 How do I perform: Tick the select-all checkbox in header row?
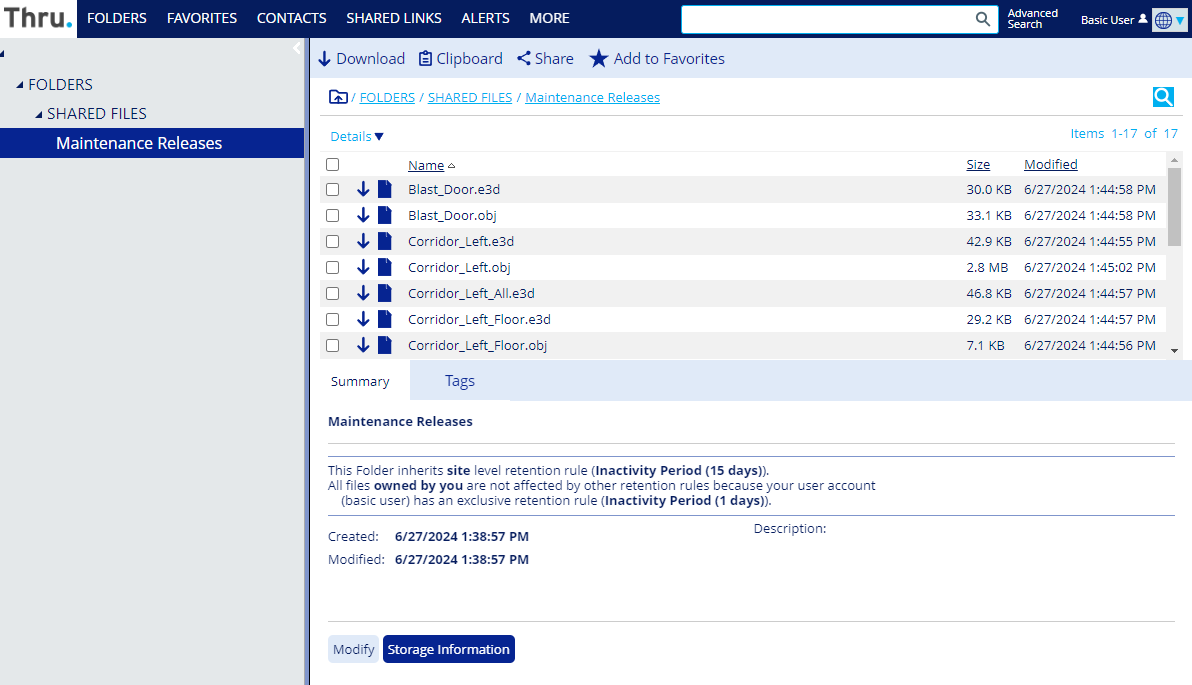tap(333, 165)
